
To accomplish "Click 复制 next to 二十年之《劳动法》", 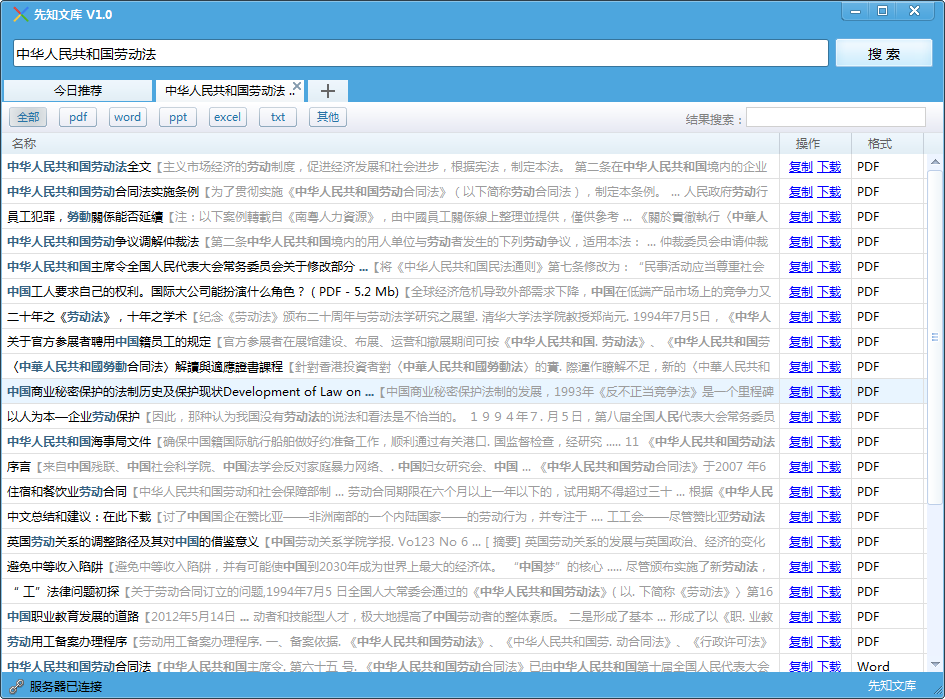I will point(802,316).
